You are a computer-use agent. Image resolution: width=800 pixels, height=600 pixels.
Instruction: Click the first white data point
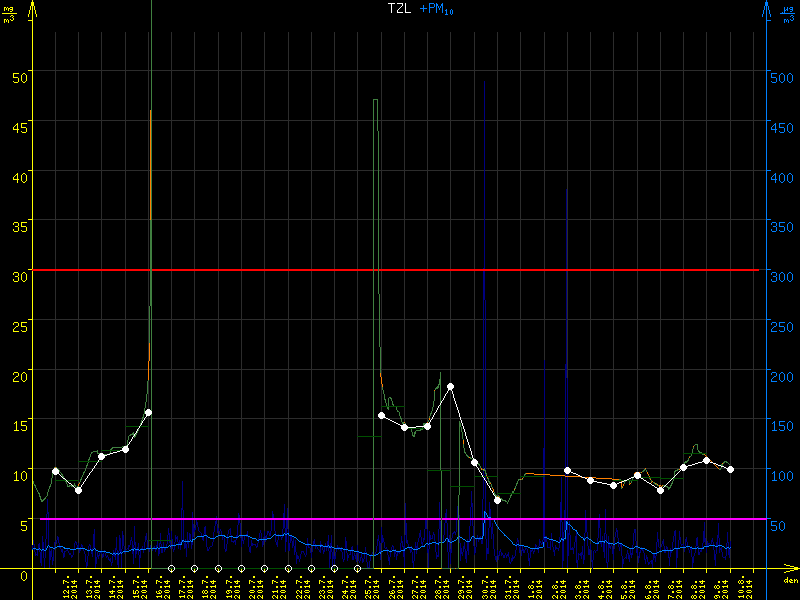tap(55, 471)
